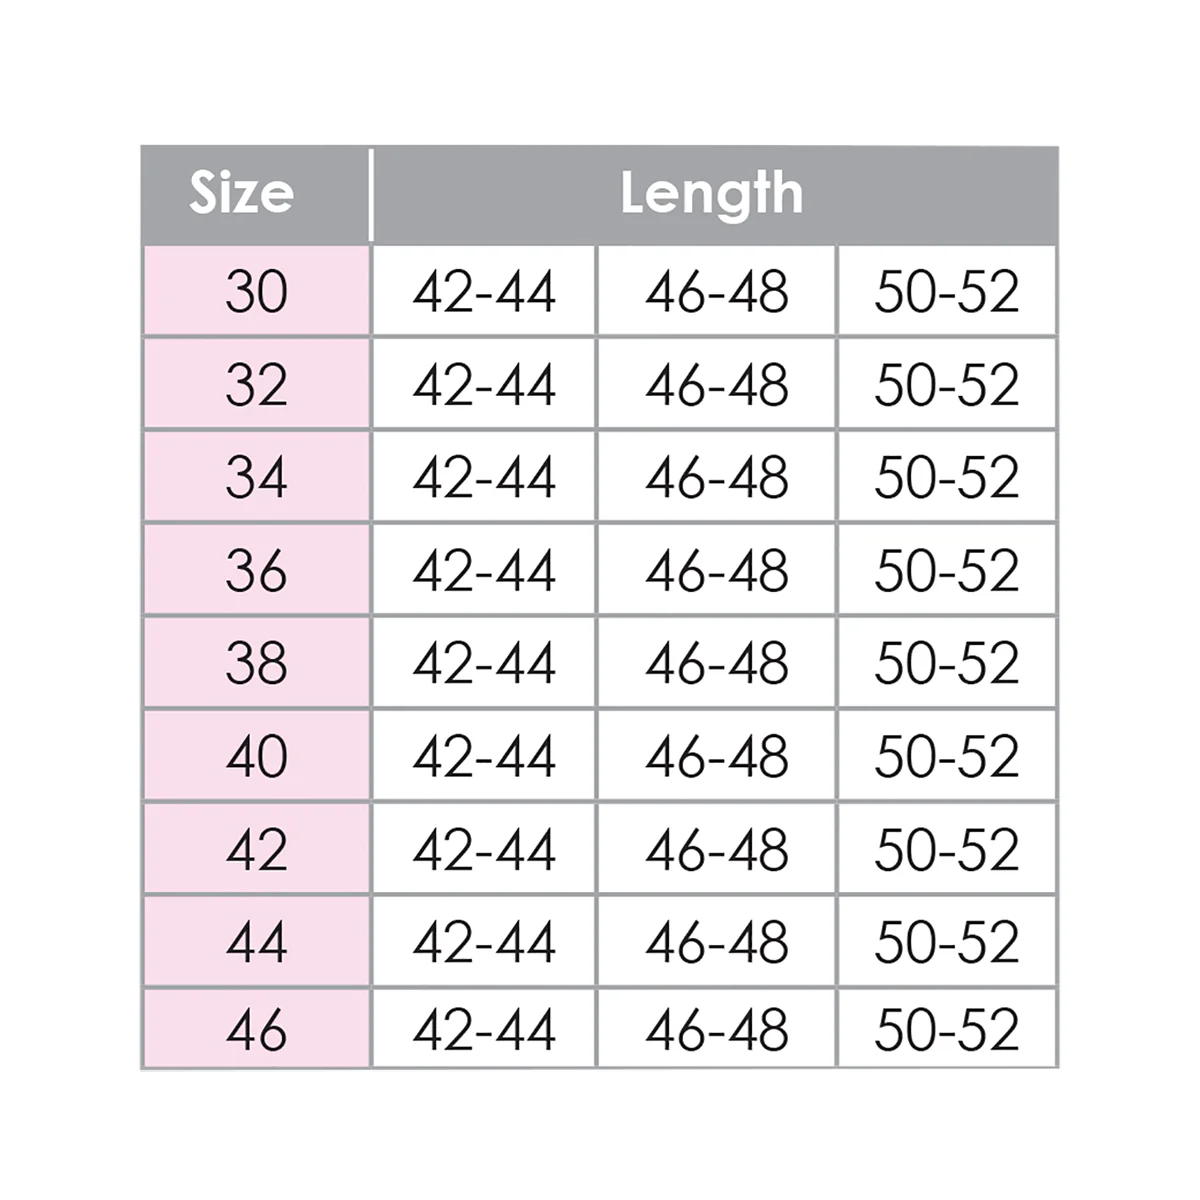Select size 30 cell
The image size is (1200, 1200).
(x=256, y=291)
